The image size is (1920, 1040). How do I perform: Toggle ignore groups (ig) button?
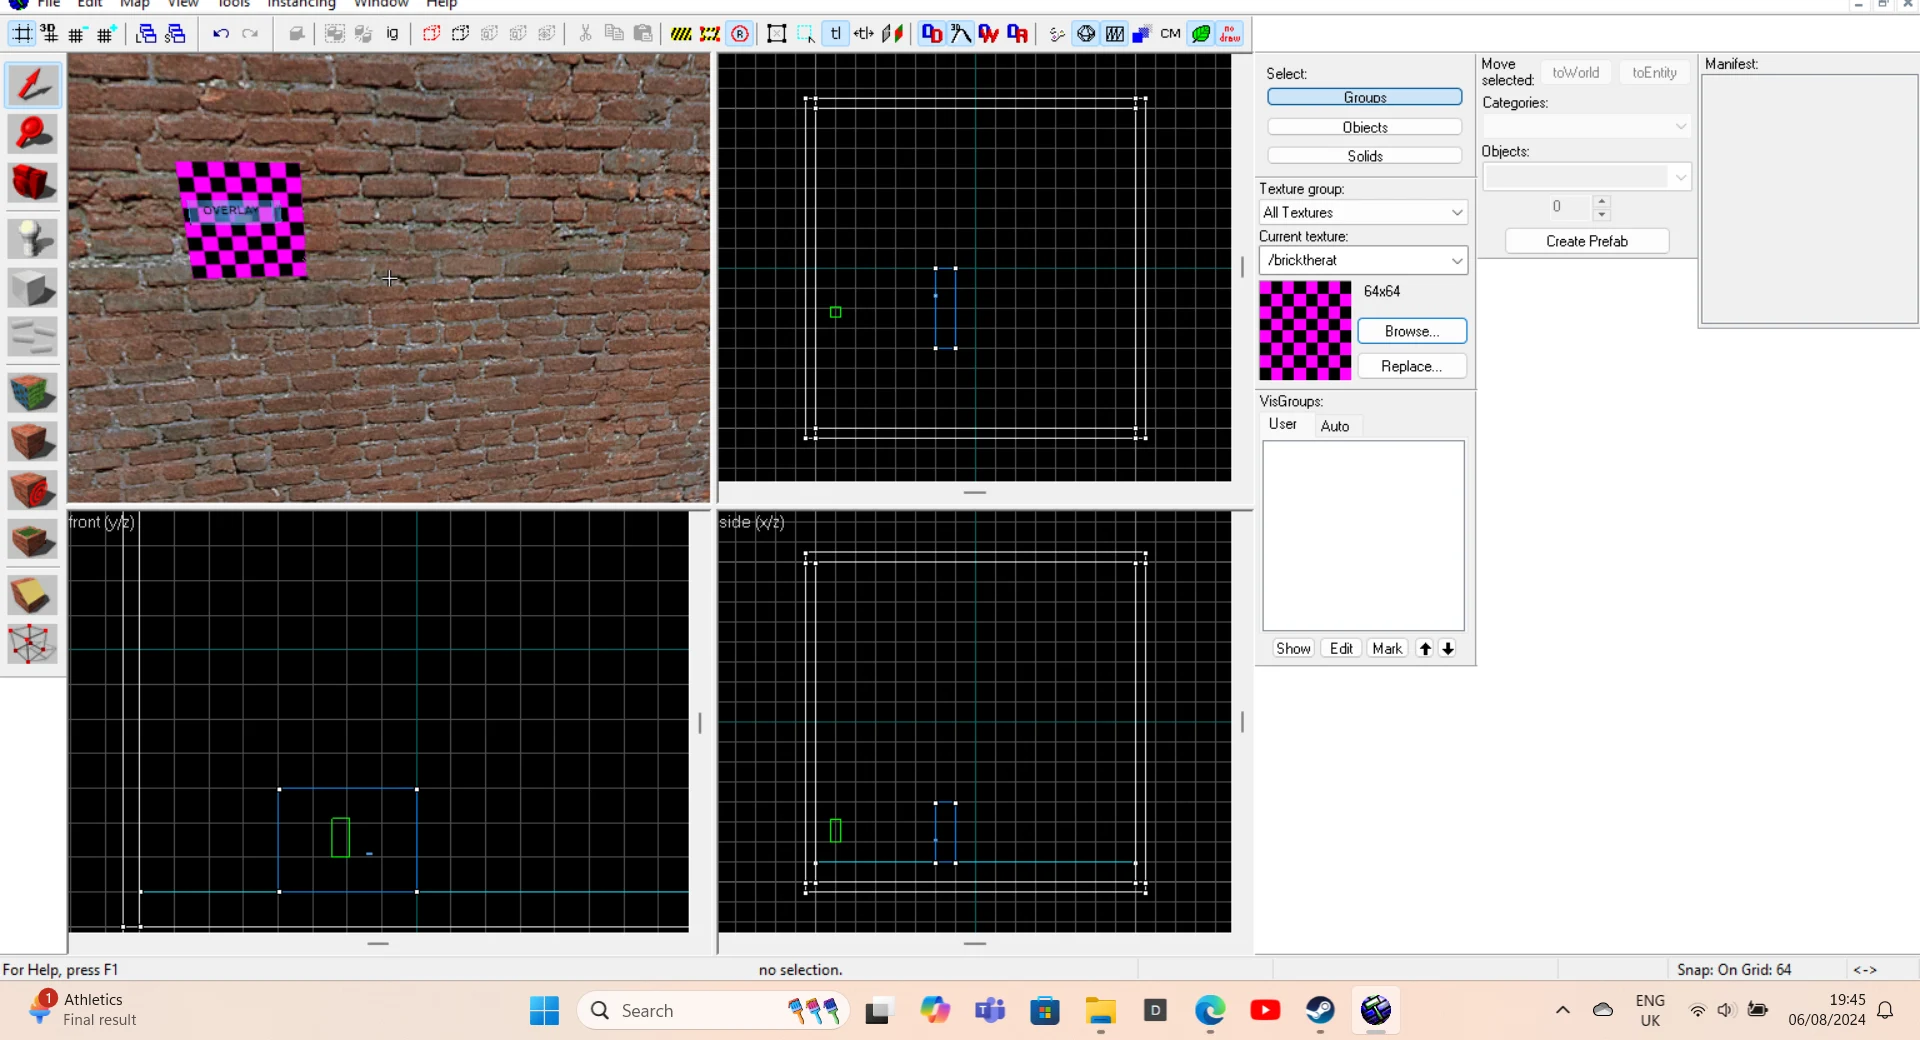[x=392, y=34]
